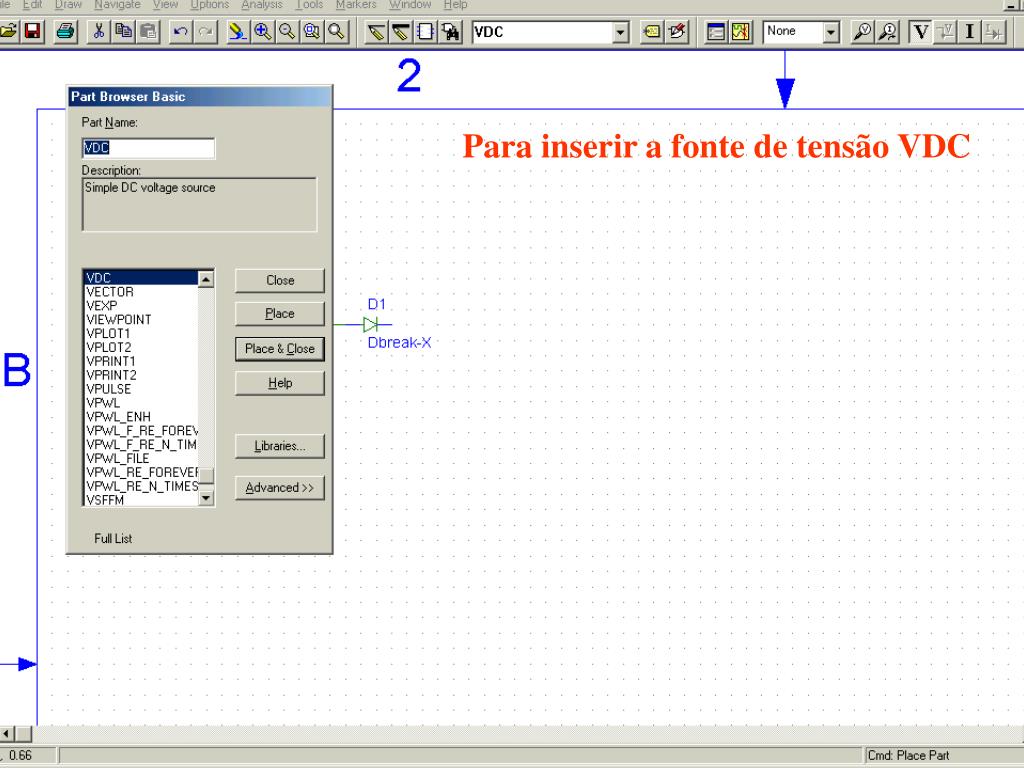Image resolution: width=1024 pixels, height=768 pixels.
Task: Print the schematic using the printer icon
Action: (x=65, y=31)
